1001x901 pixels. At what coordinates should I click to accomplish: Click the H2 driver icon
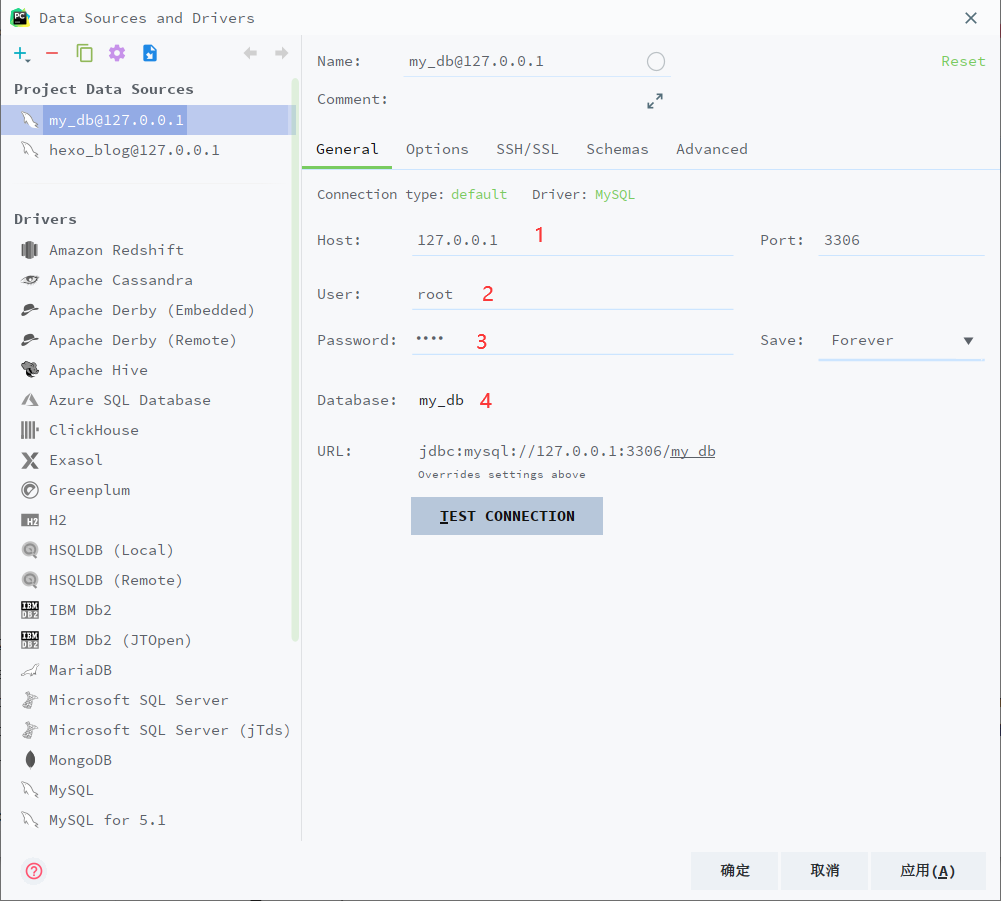click(x=29, y=520)
